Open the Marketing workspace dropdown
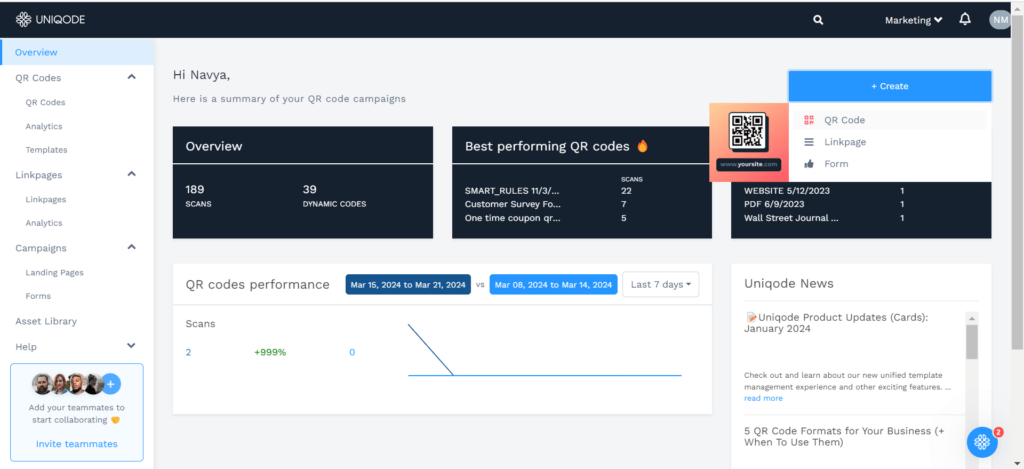1024x469 pixels. click(x=913, y=20)
